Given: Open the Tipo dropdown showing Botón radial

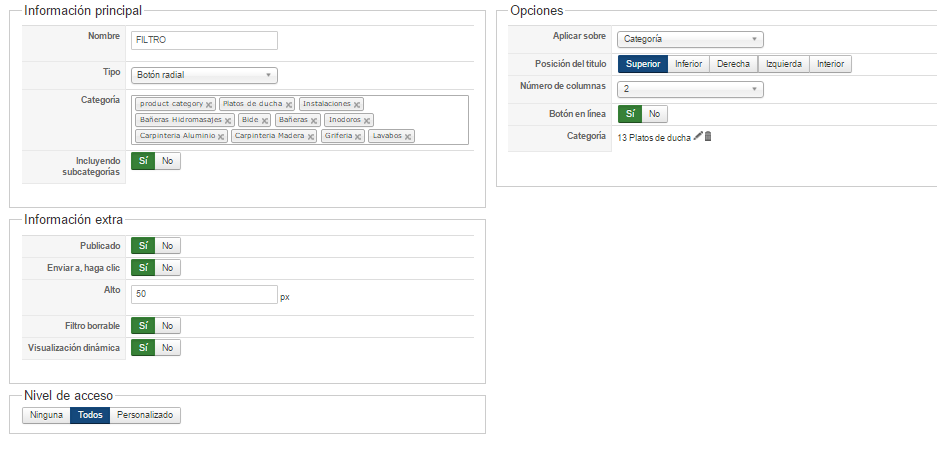Looking at the screenshot, I should pos(204,75).
